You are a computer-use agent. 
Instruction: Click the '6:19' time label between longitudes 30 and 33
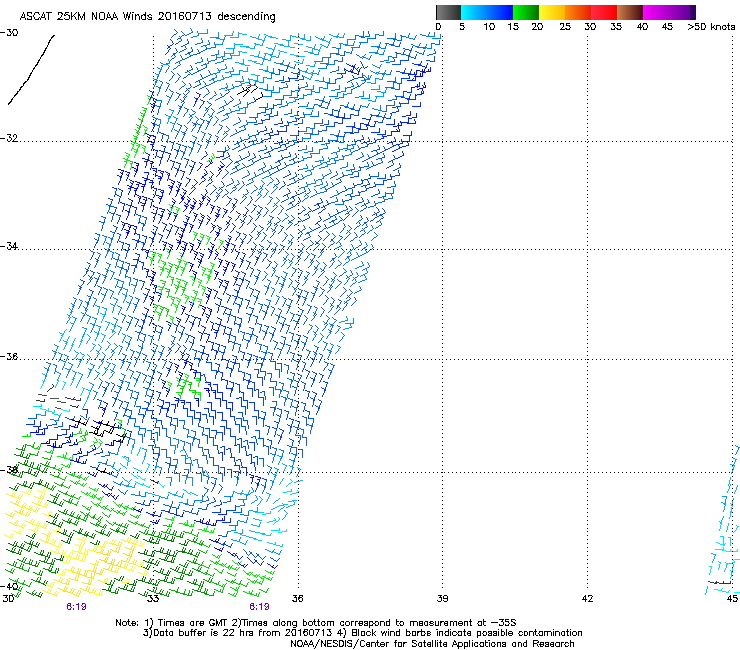pos(76,607)
